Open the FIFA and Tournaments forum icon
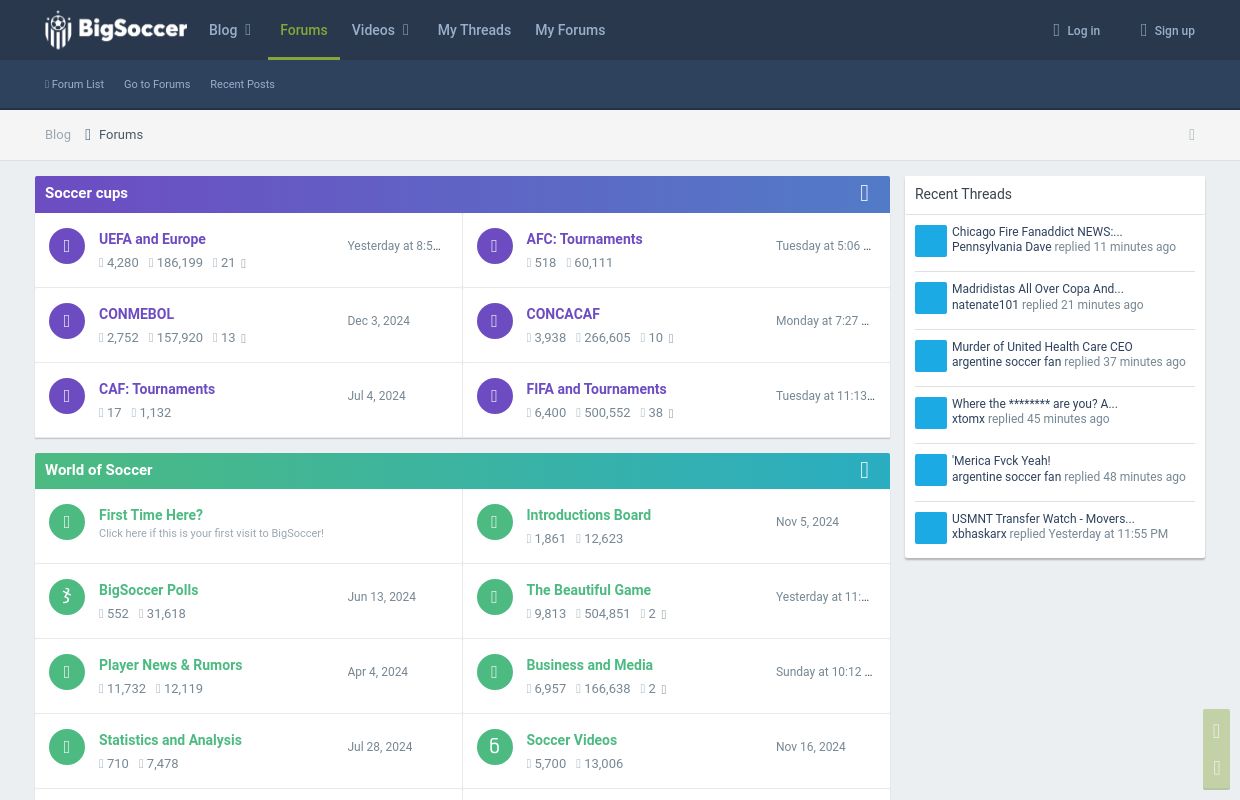The image size is (1240, 800). click(494, 396)
